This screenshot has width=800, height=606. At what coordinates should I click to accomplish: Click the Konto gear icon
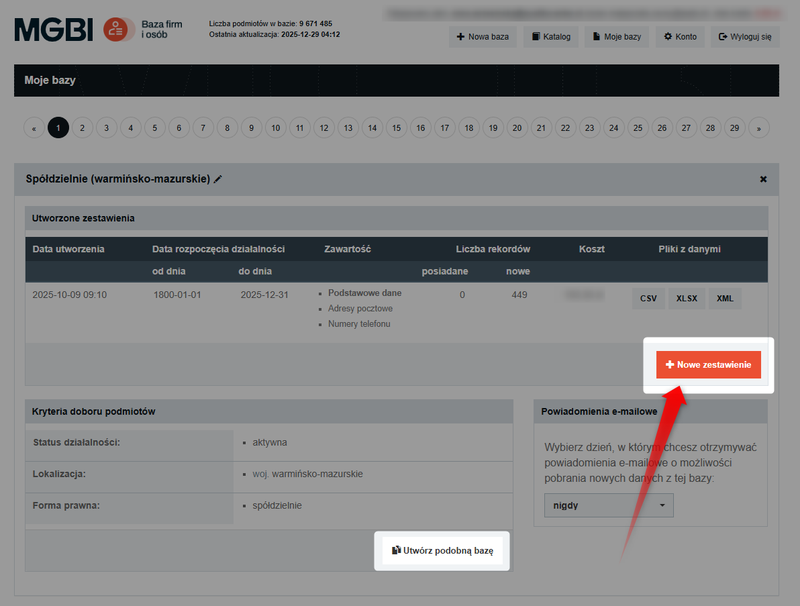pos(668,36)
